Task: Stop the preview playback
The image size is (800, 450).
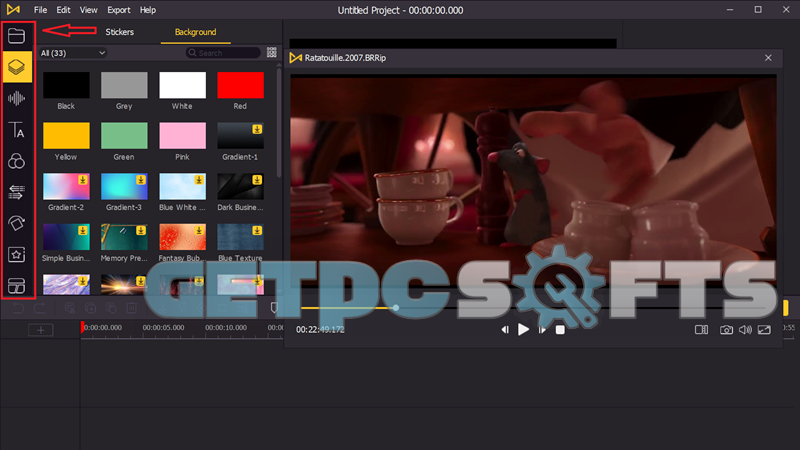Action: click(560, 330)
